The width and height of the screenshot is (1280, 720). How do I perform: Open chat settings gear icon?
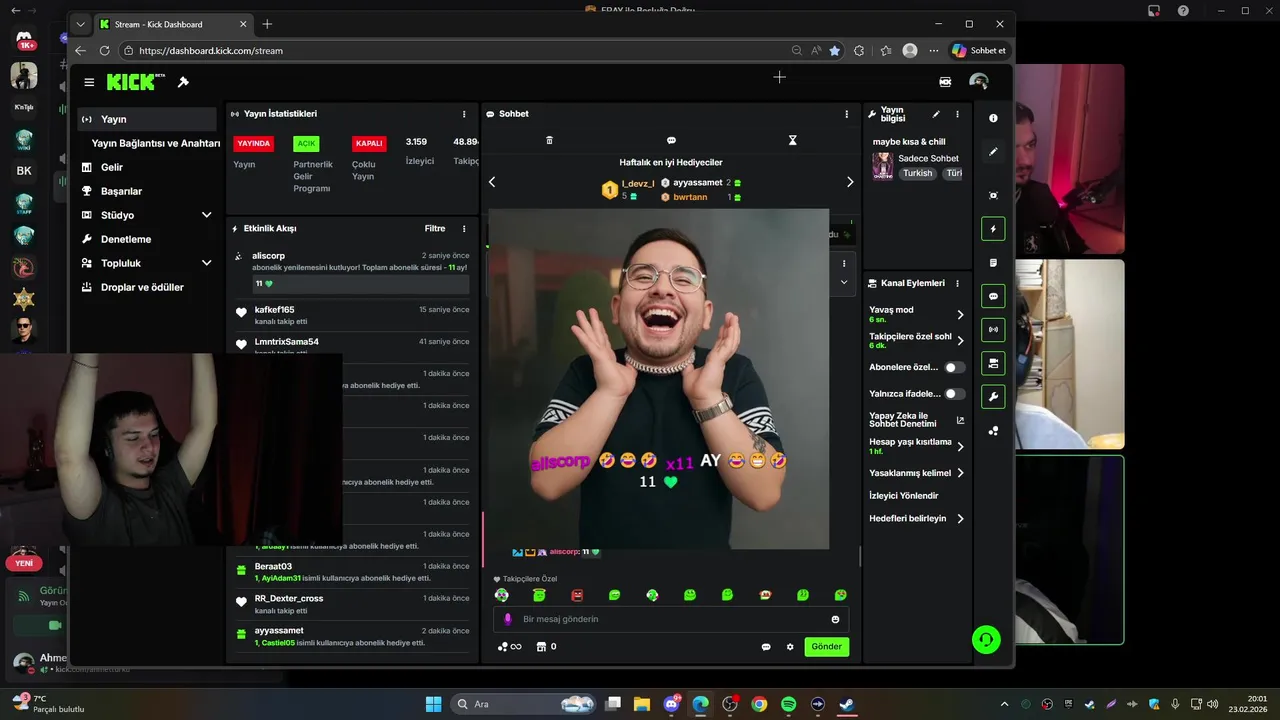pyautogui.click(x=790, y=647)
